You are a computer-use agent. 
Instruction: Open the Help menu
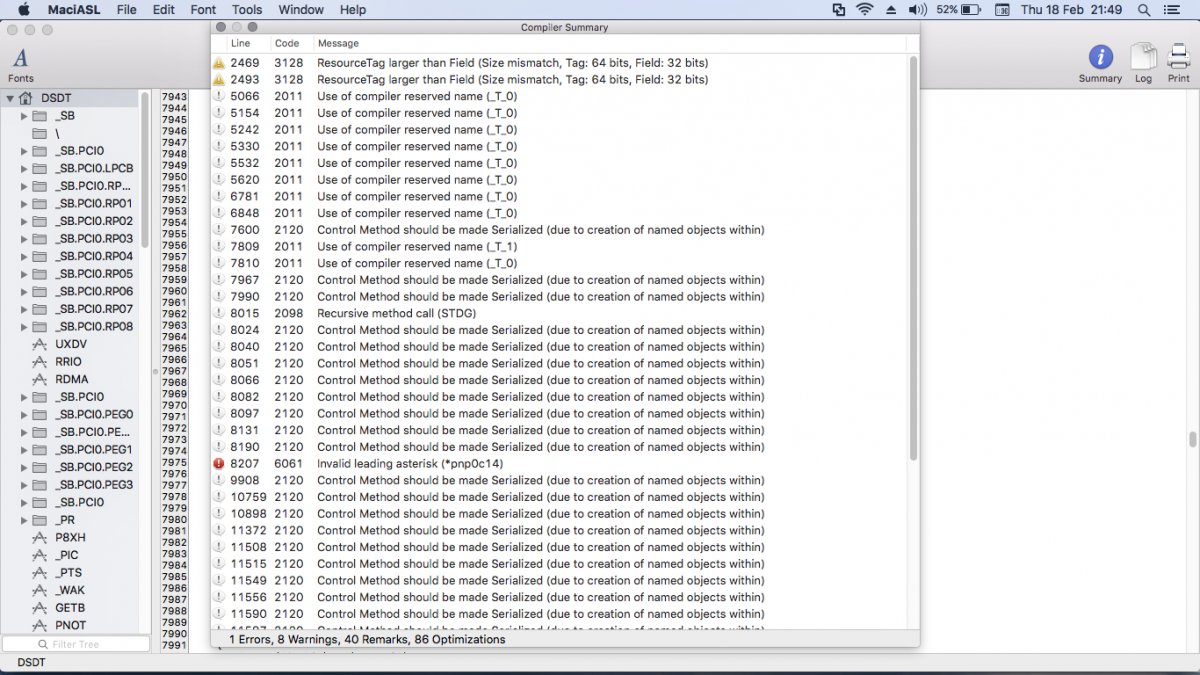click(x=353, y=9)
